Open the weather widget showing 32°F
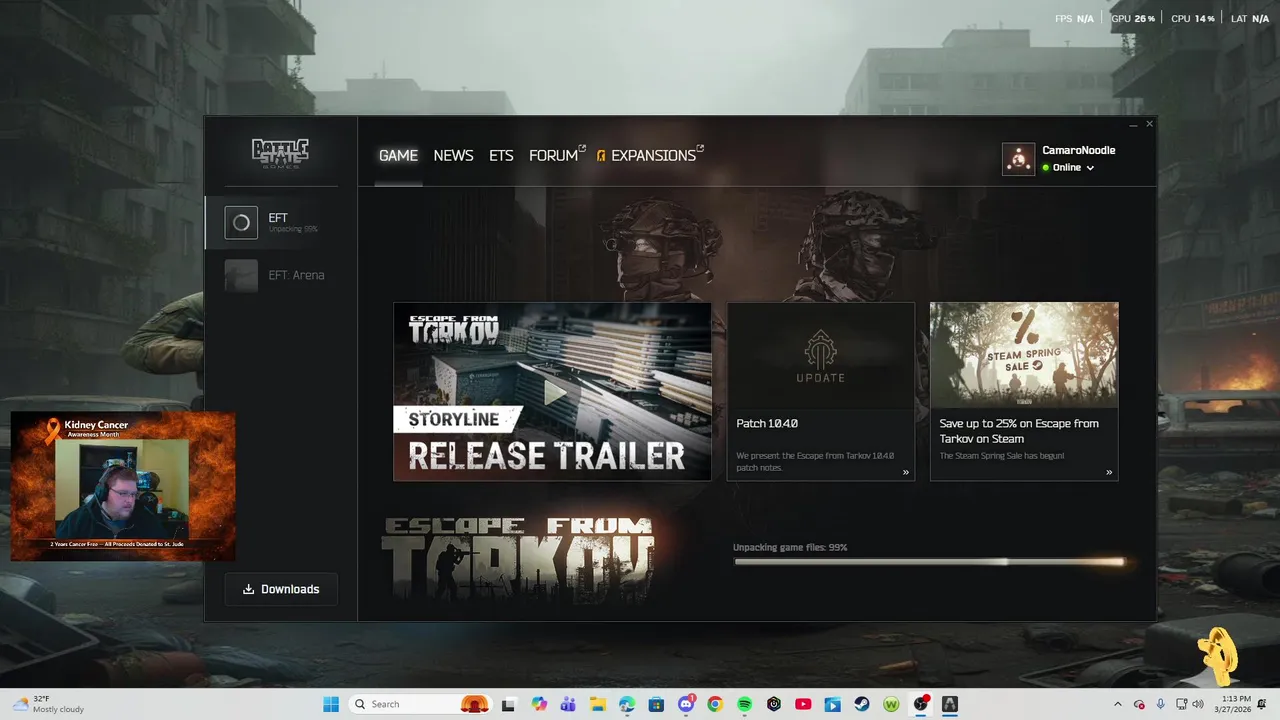 click(48, 704)
